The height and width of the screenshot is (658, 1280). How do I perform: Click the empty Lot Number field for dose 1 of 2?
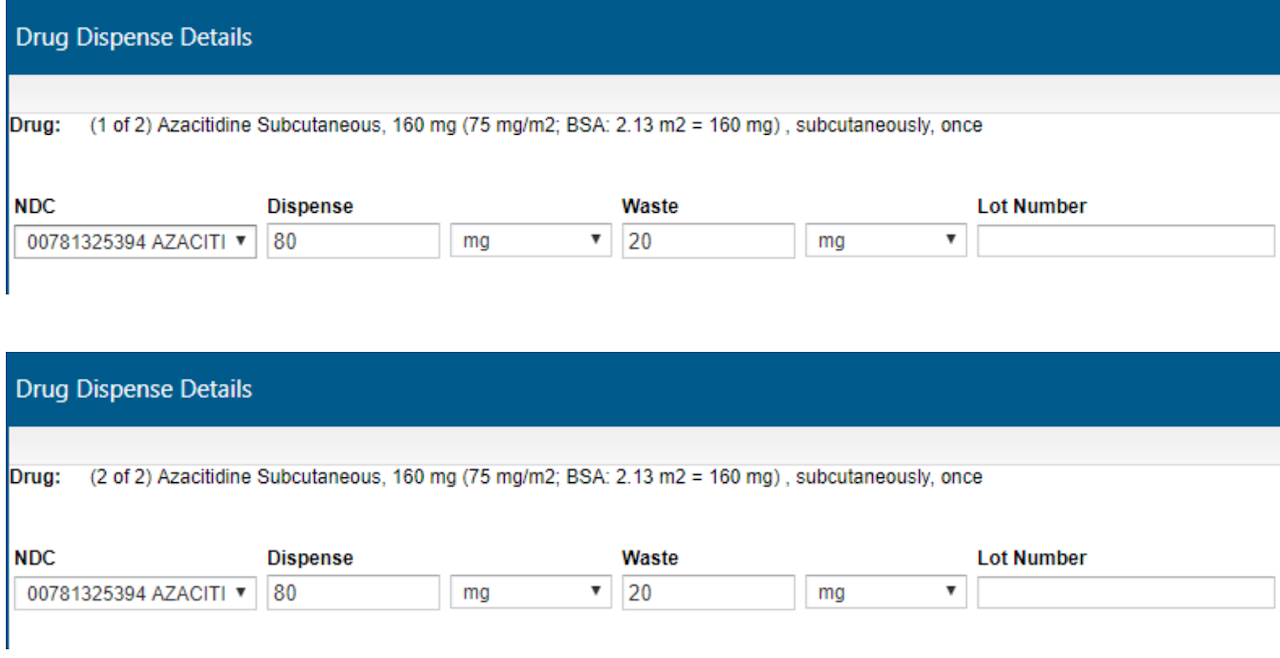click(x=1125, y=241)
